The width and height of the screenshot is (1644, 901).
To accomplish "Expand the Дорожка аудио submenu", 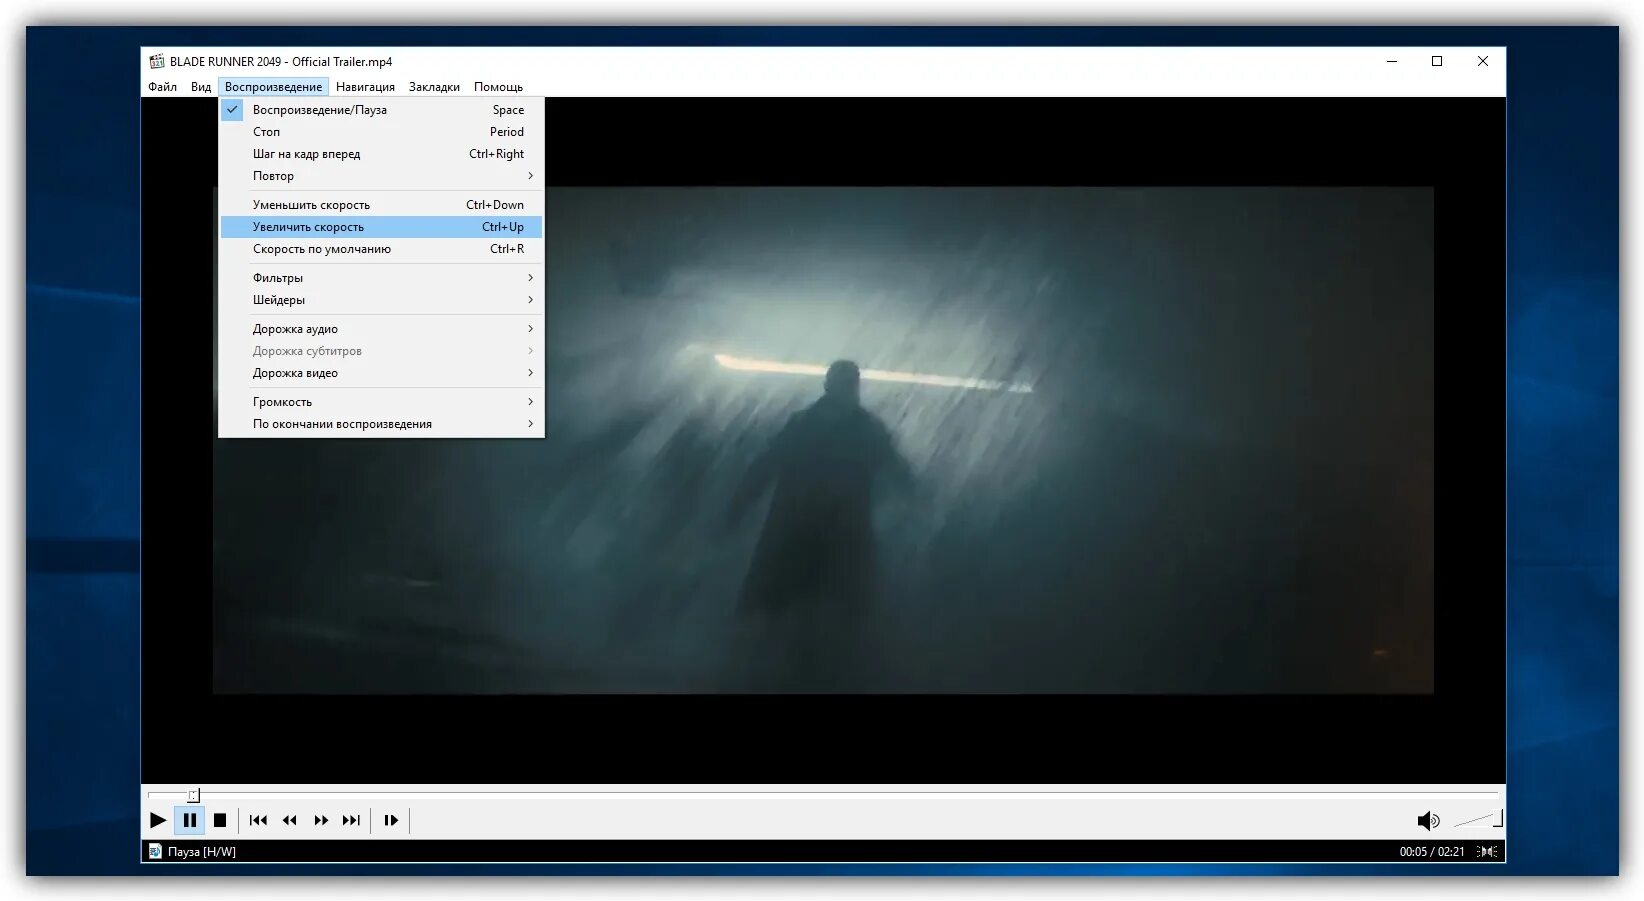I will coord(381,329).
